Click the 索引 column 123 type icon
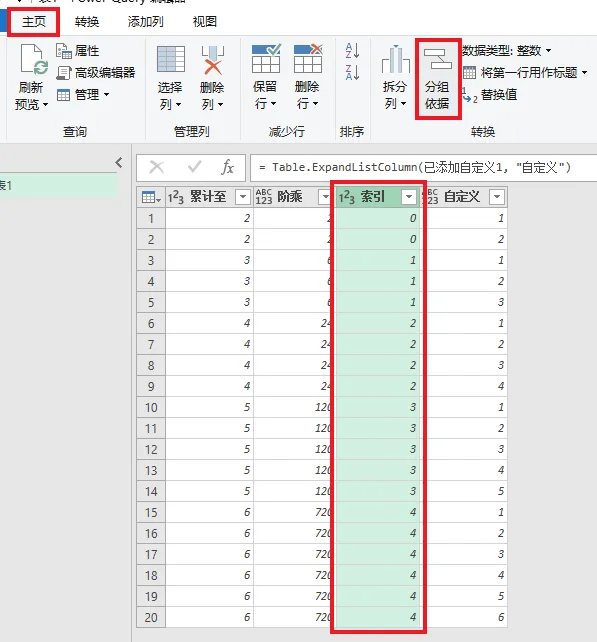The image size is (597, 642). pyautogui.click(x=346, y=197)
